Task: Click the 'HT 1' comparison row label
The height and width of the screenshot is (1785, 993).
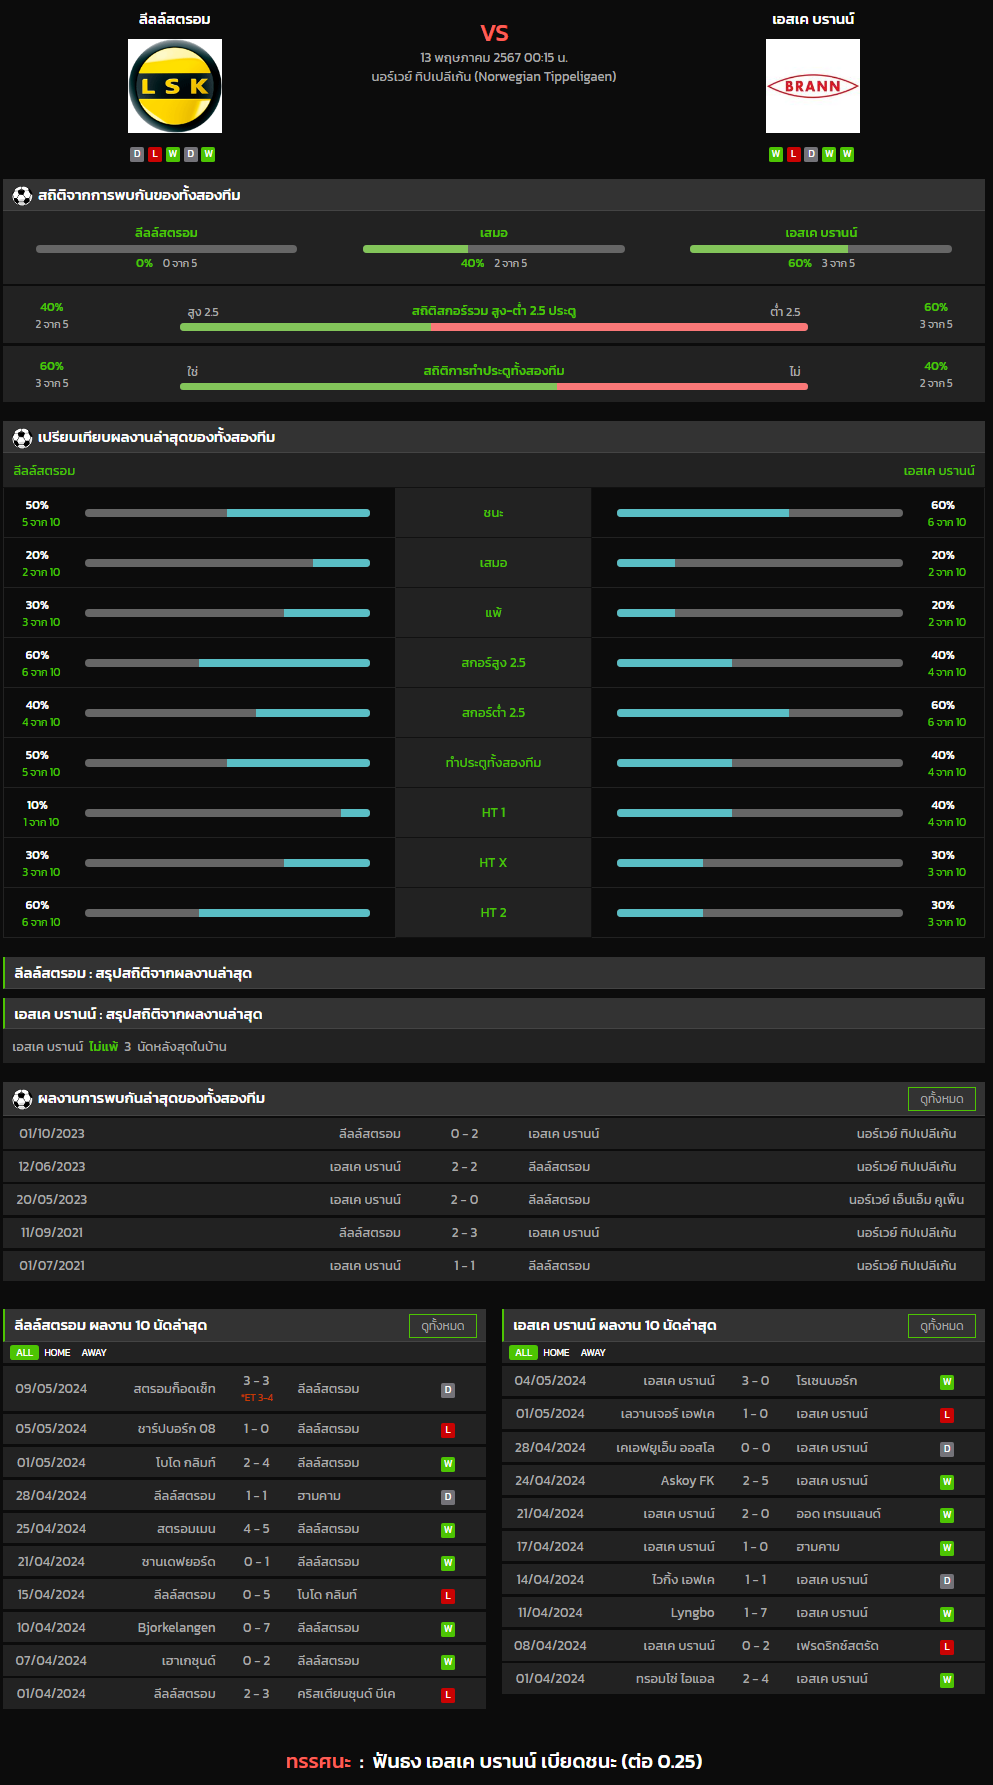Action: [x=493, y=813]
